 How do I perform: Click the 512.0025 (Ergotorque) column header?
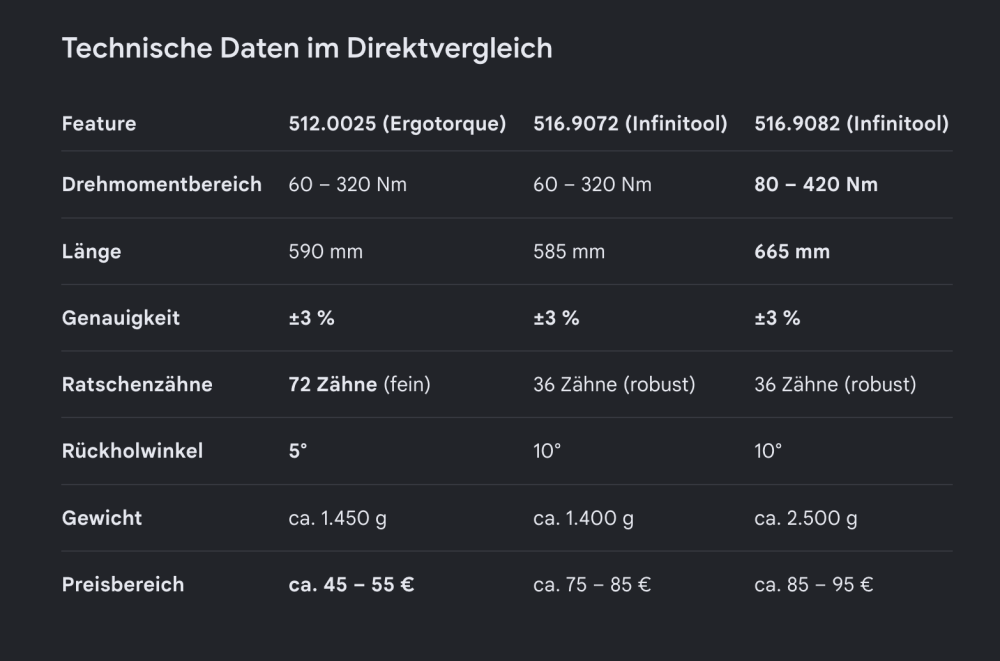coord(397,124)
